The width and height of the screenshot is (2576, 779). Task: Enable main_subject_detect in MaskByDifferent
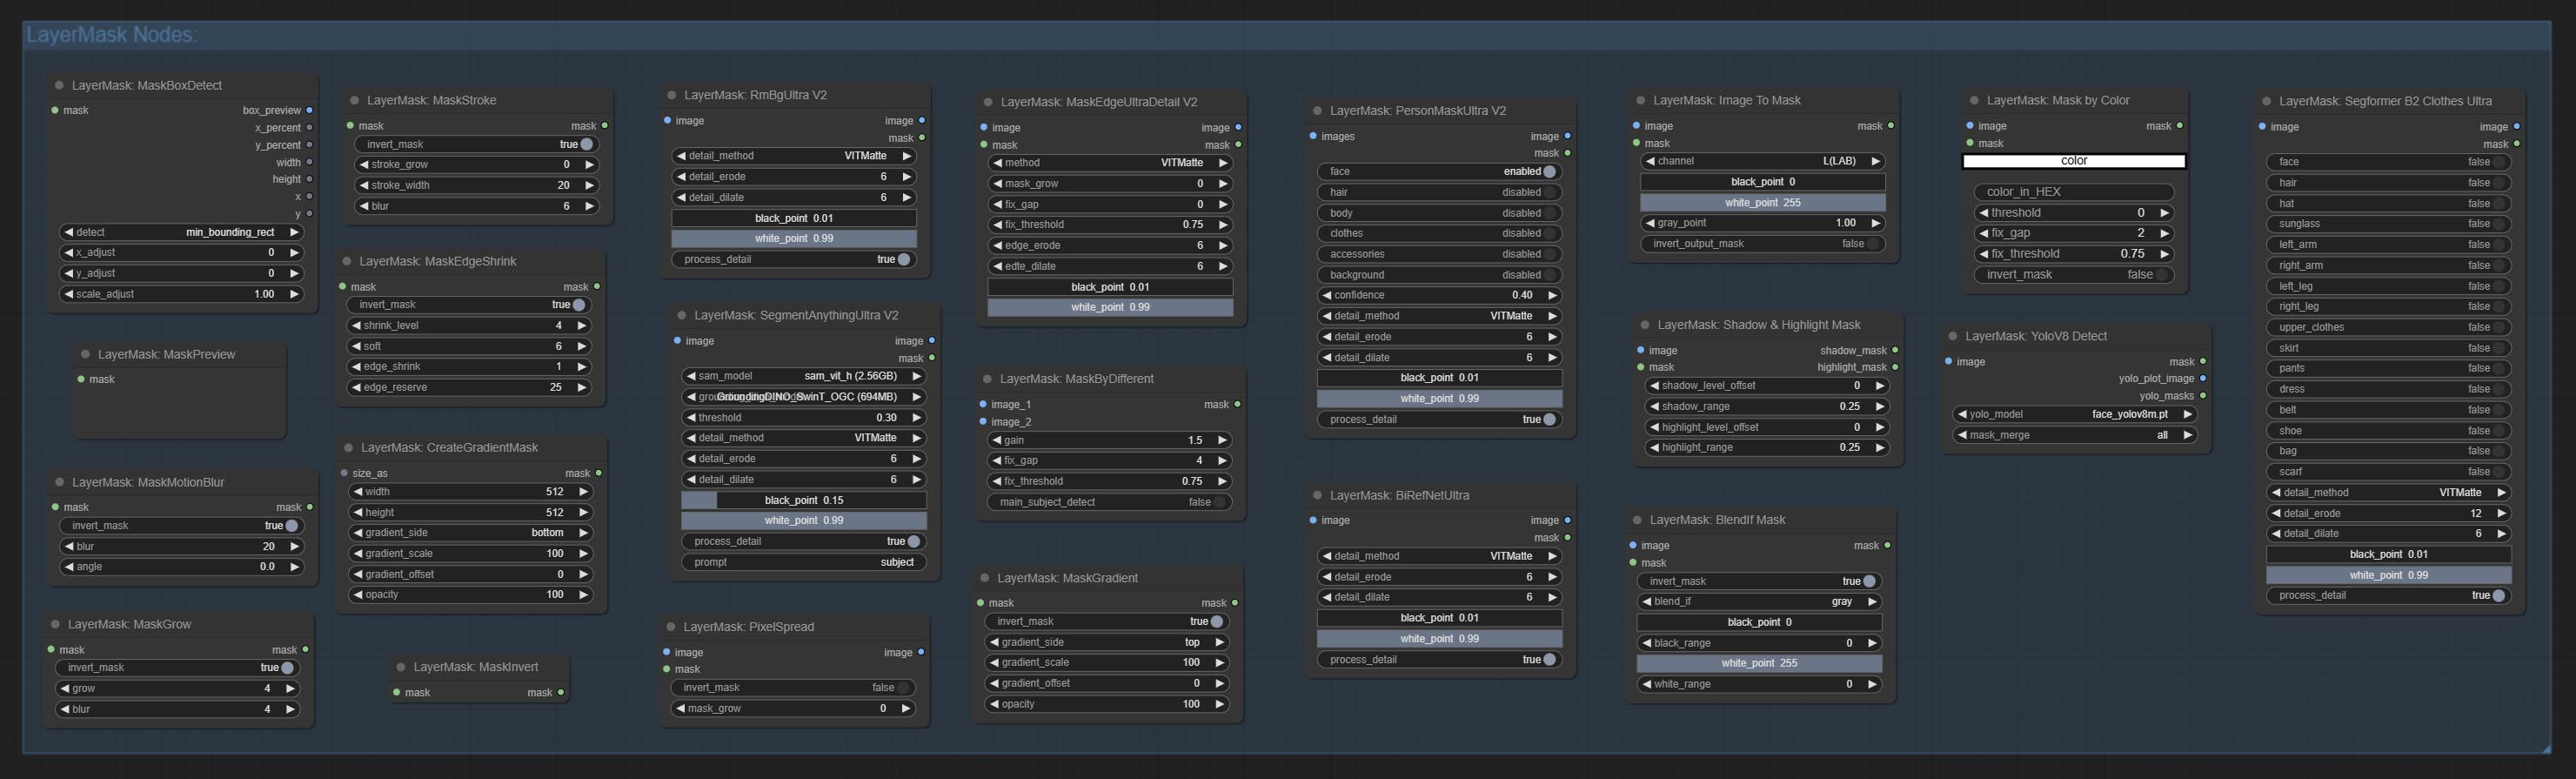click(x=1110, y=502)
